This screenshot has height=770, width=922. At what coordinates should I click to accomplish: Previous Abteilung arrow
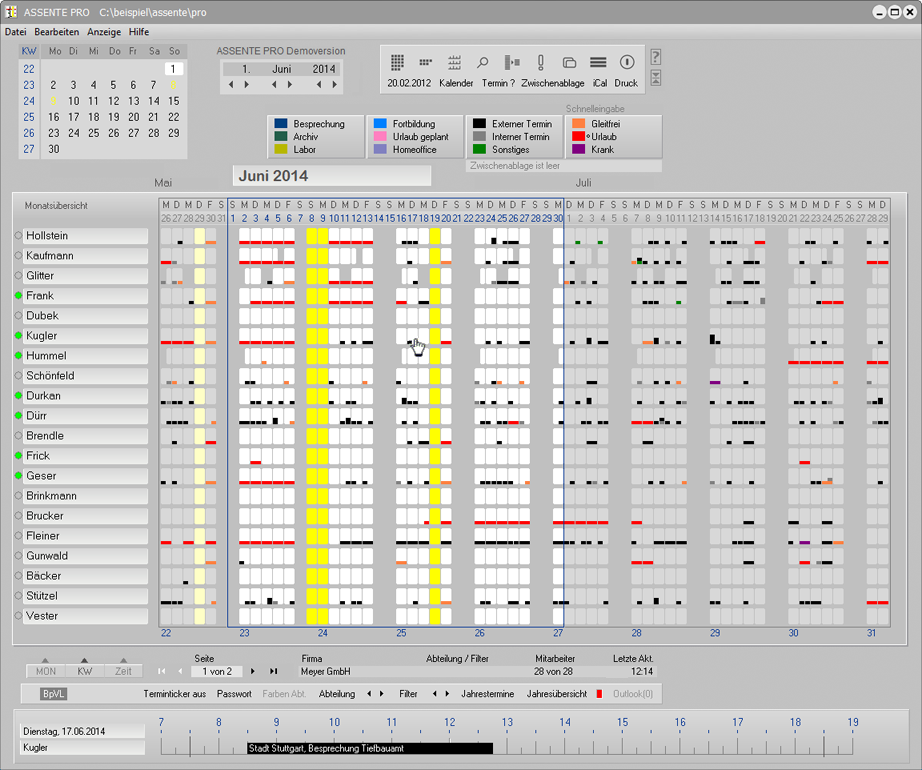369,694
